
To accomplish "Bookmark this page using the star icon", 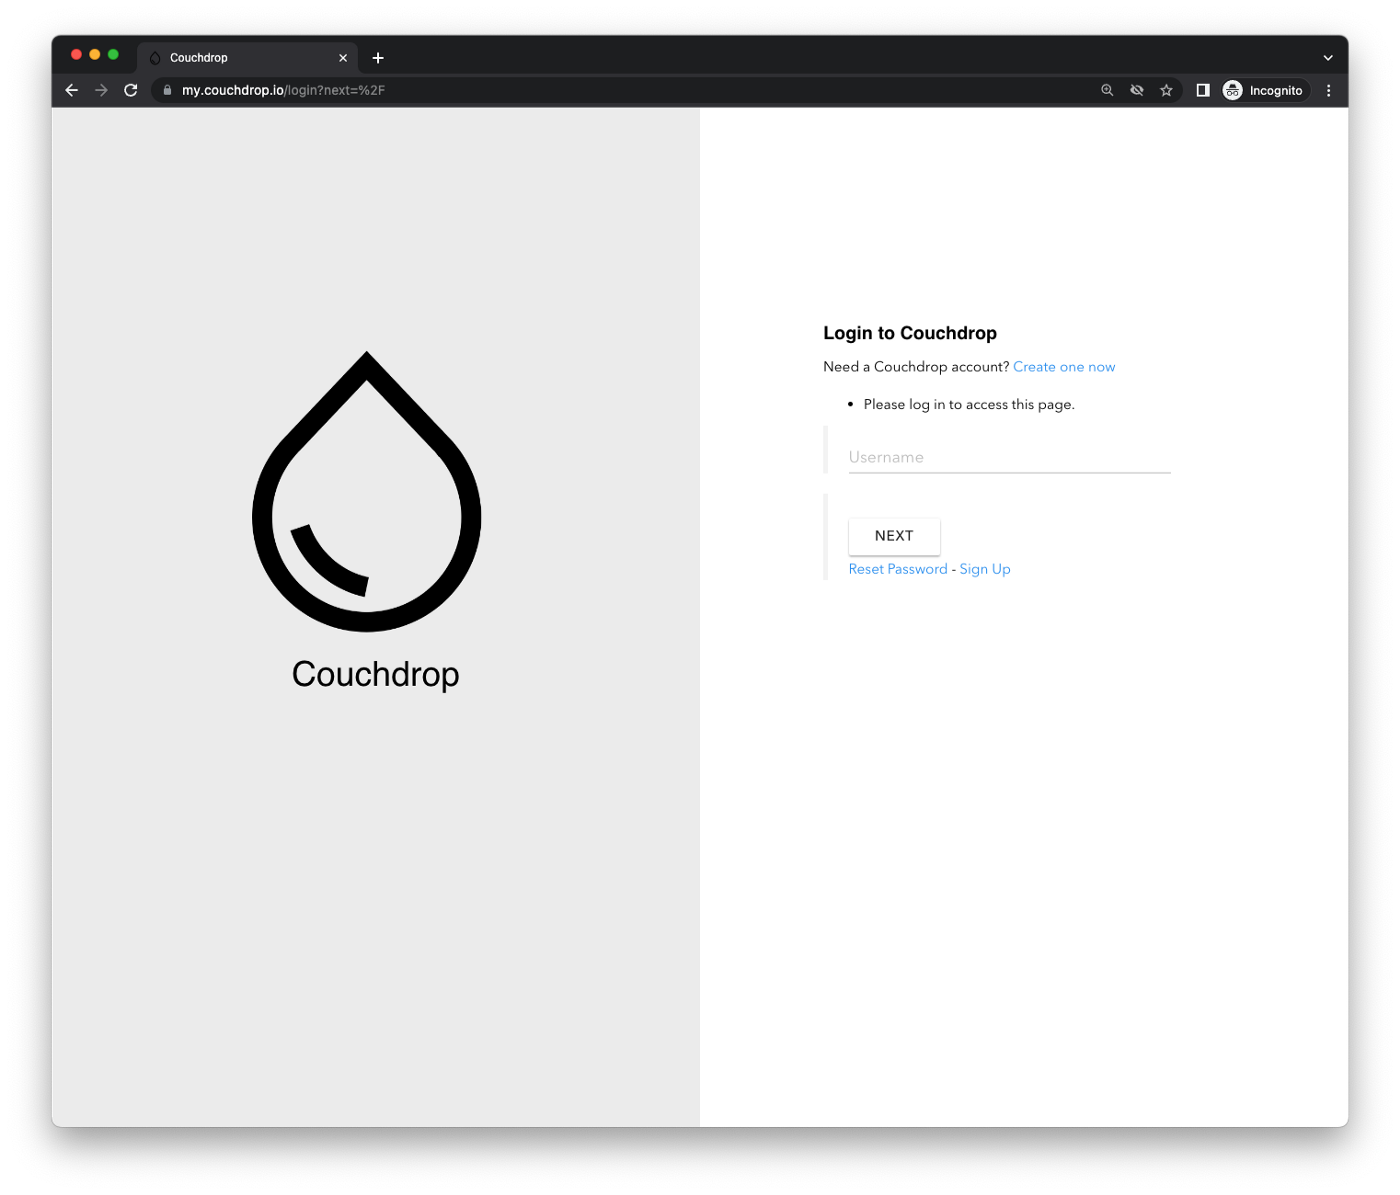I will (1166, 90).
